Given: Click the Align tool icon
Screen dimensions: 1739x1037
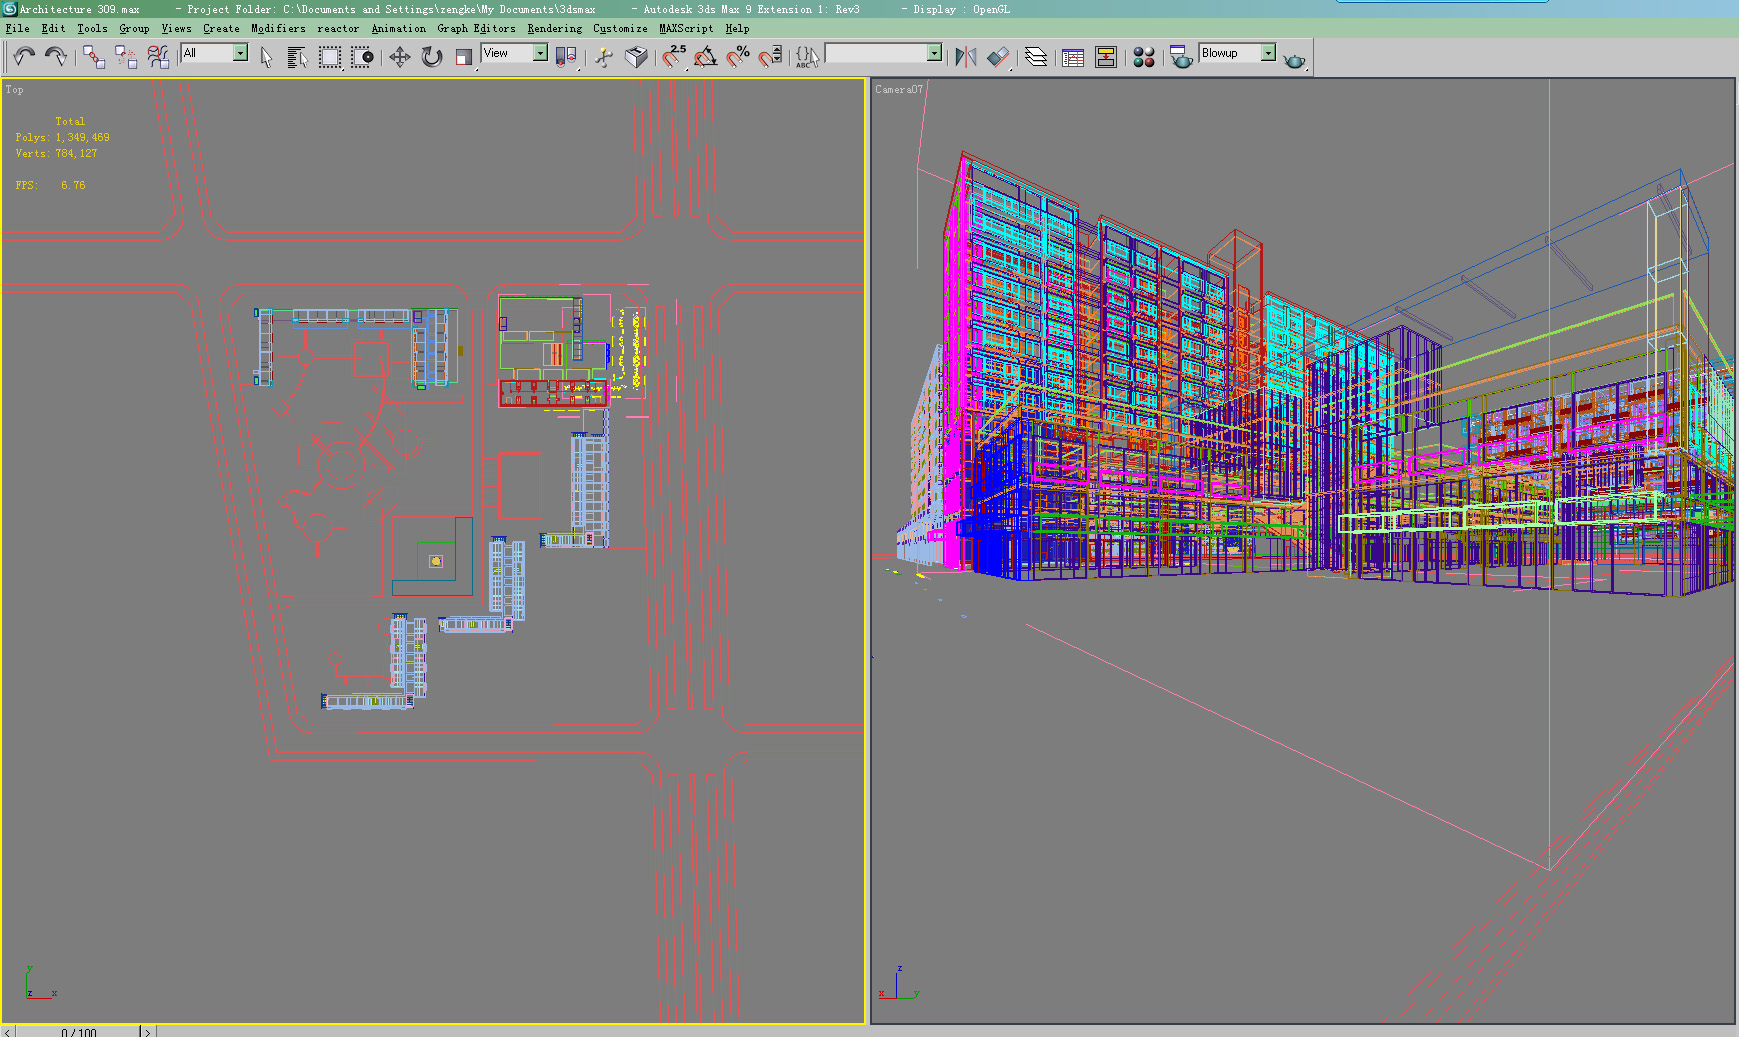Looking at the screenshot, I should (x=998, y=57).
